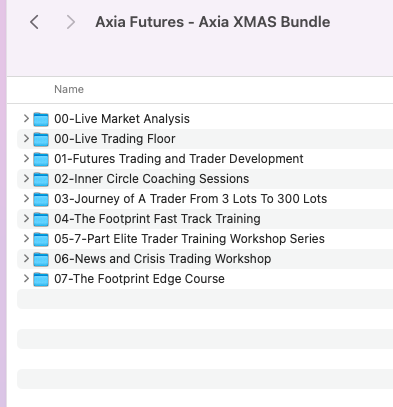This screenshot has height=407, width=393.
Task: Expand 04-The Footprint Fast Track Training
Action: click(x=26, y=218)
